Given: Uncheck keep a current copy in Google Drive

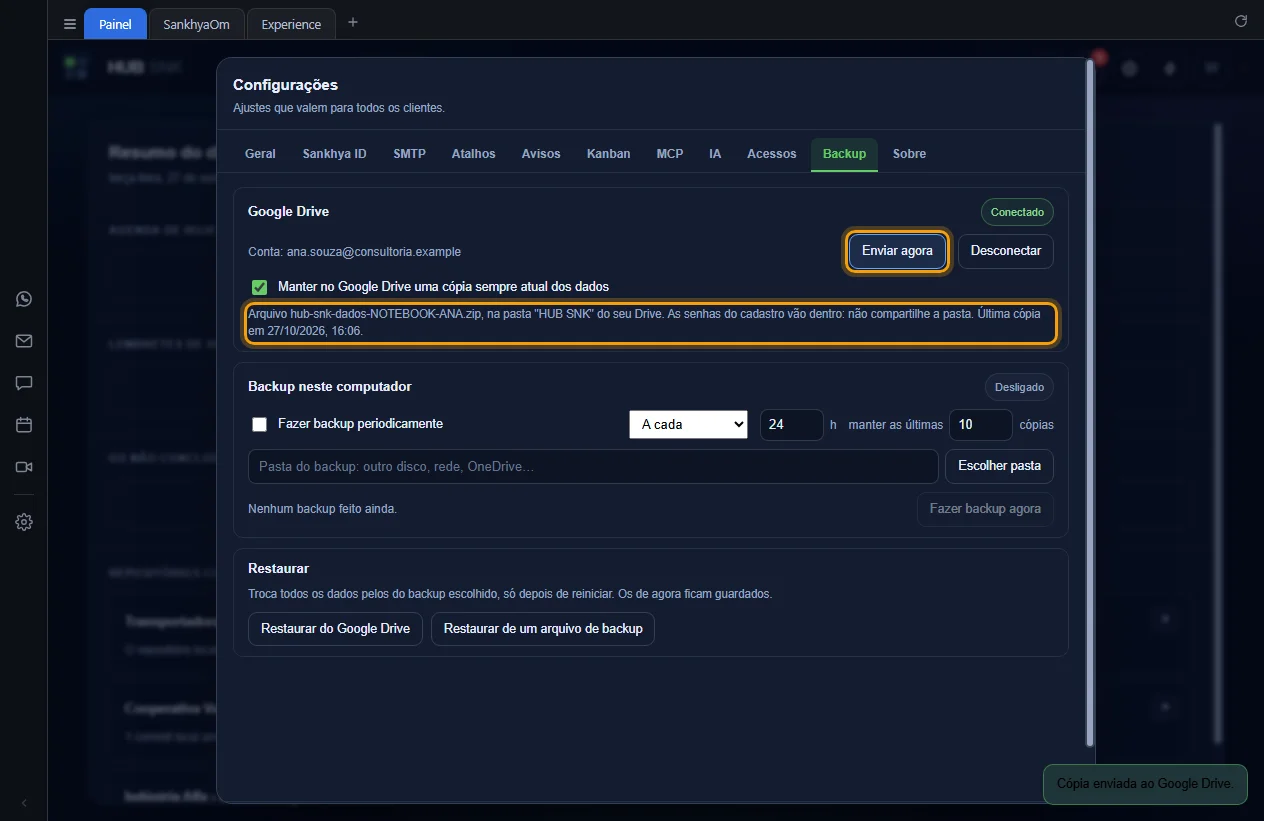Looking at the screenshot, I should 260,287.
